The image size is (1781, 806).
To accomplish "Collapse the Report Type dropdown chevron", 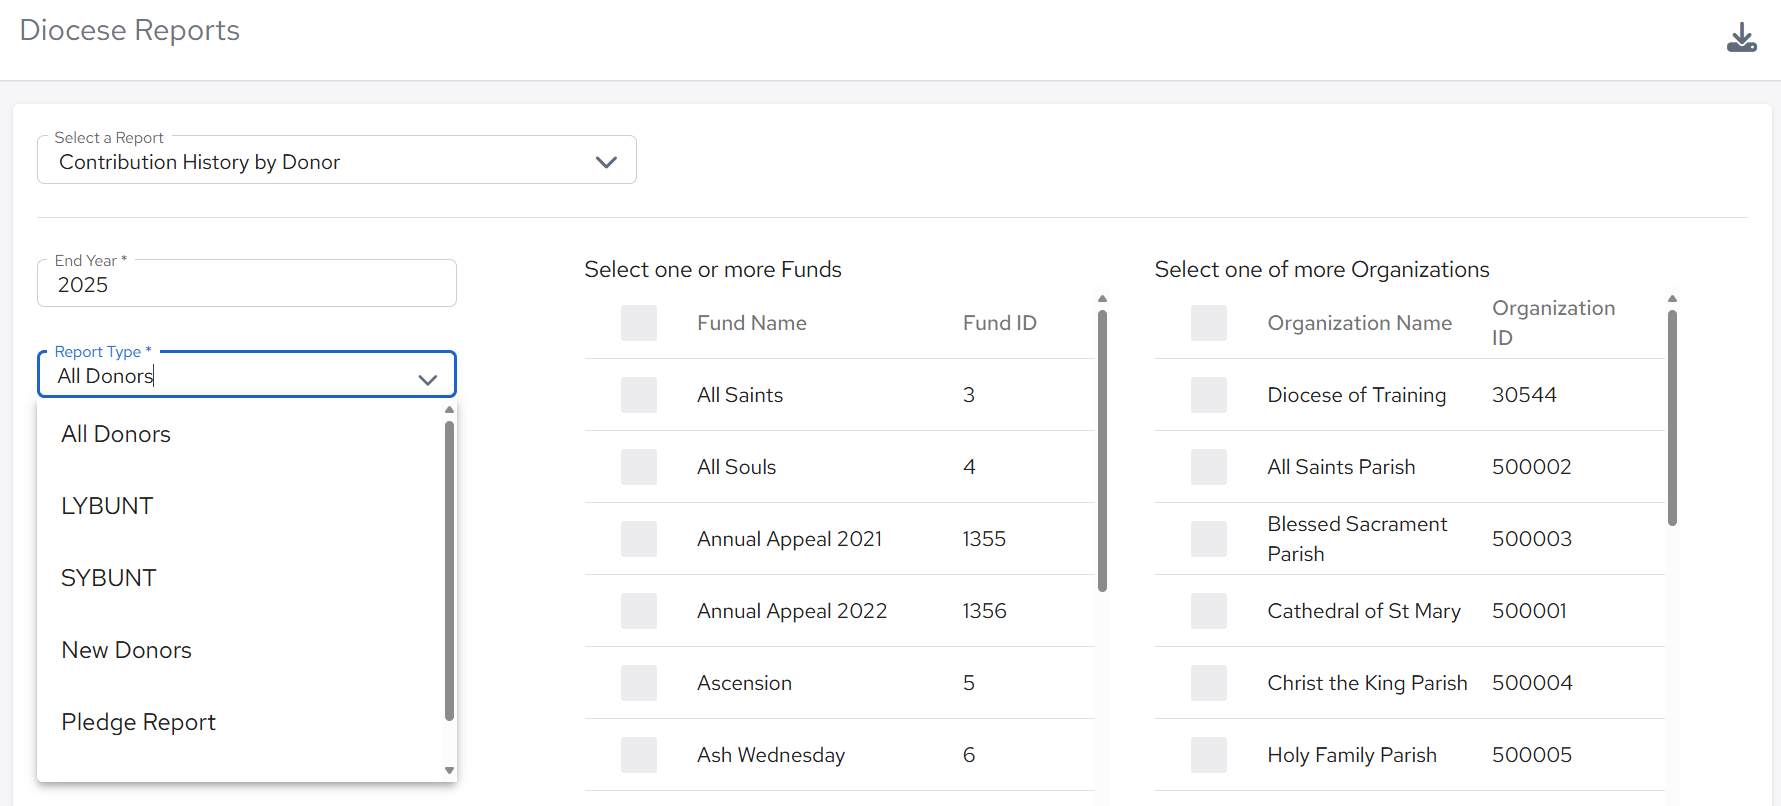I will pos(428,379).
